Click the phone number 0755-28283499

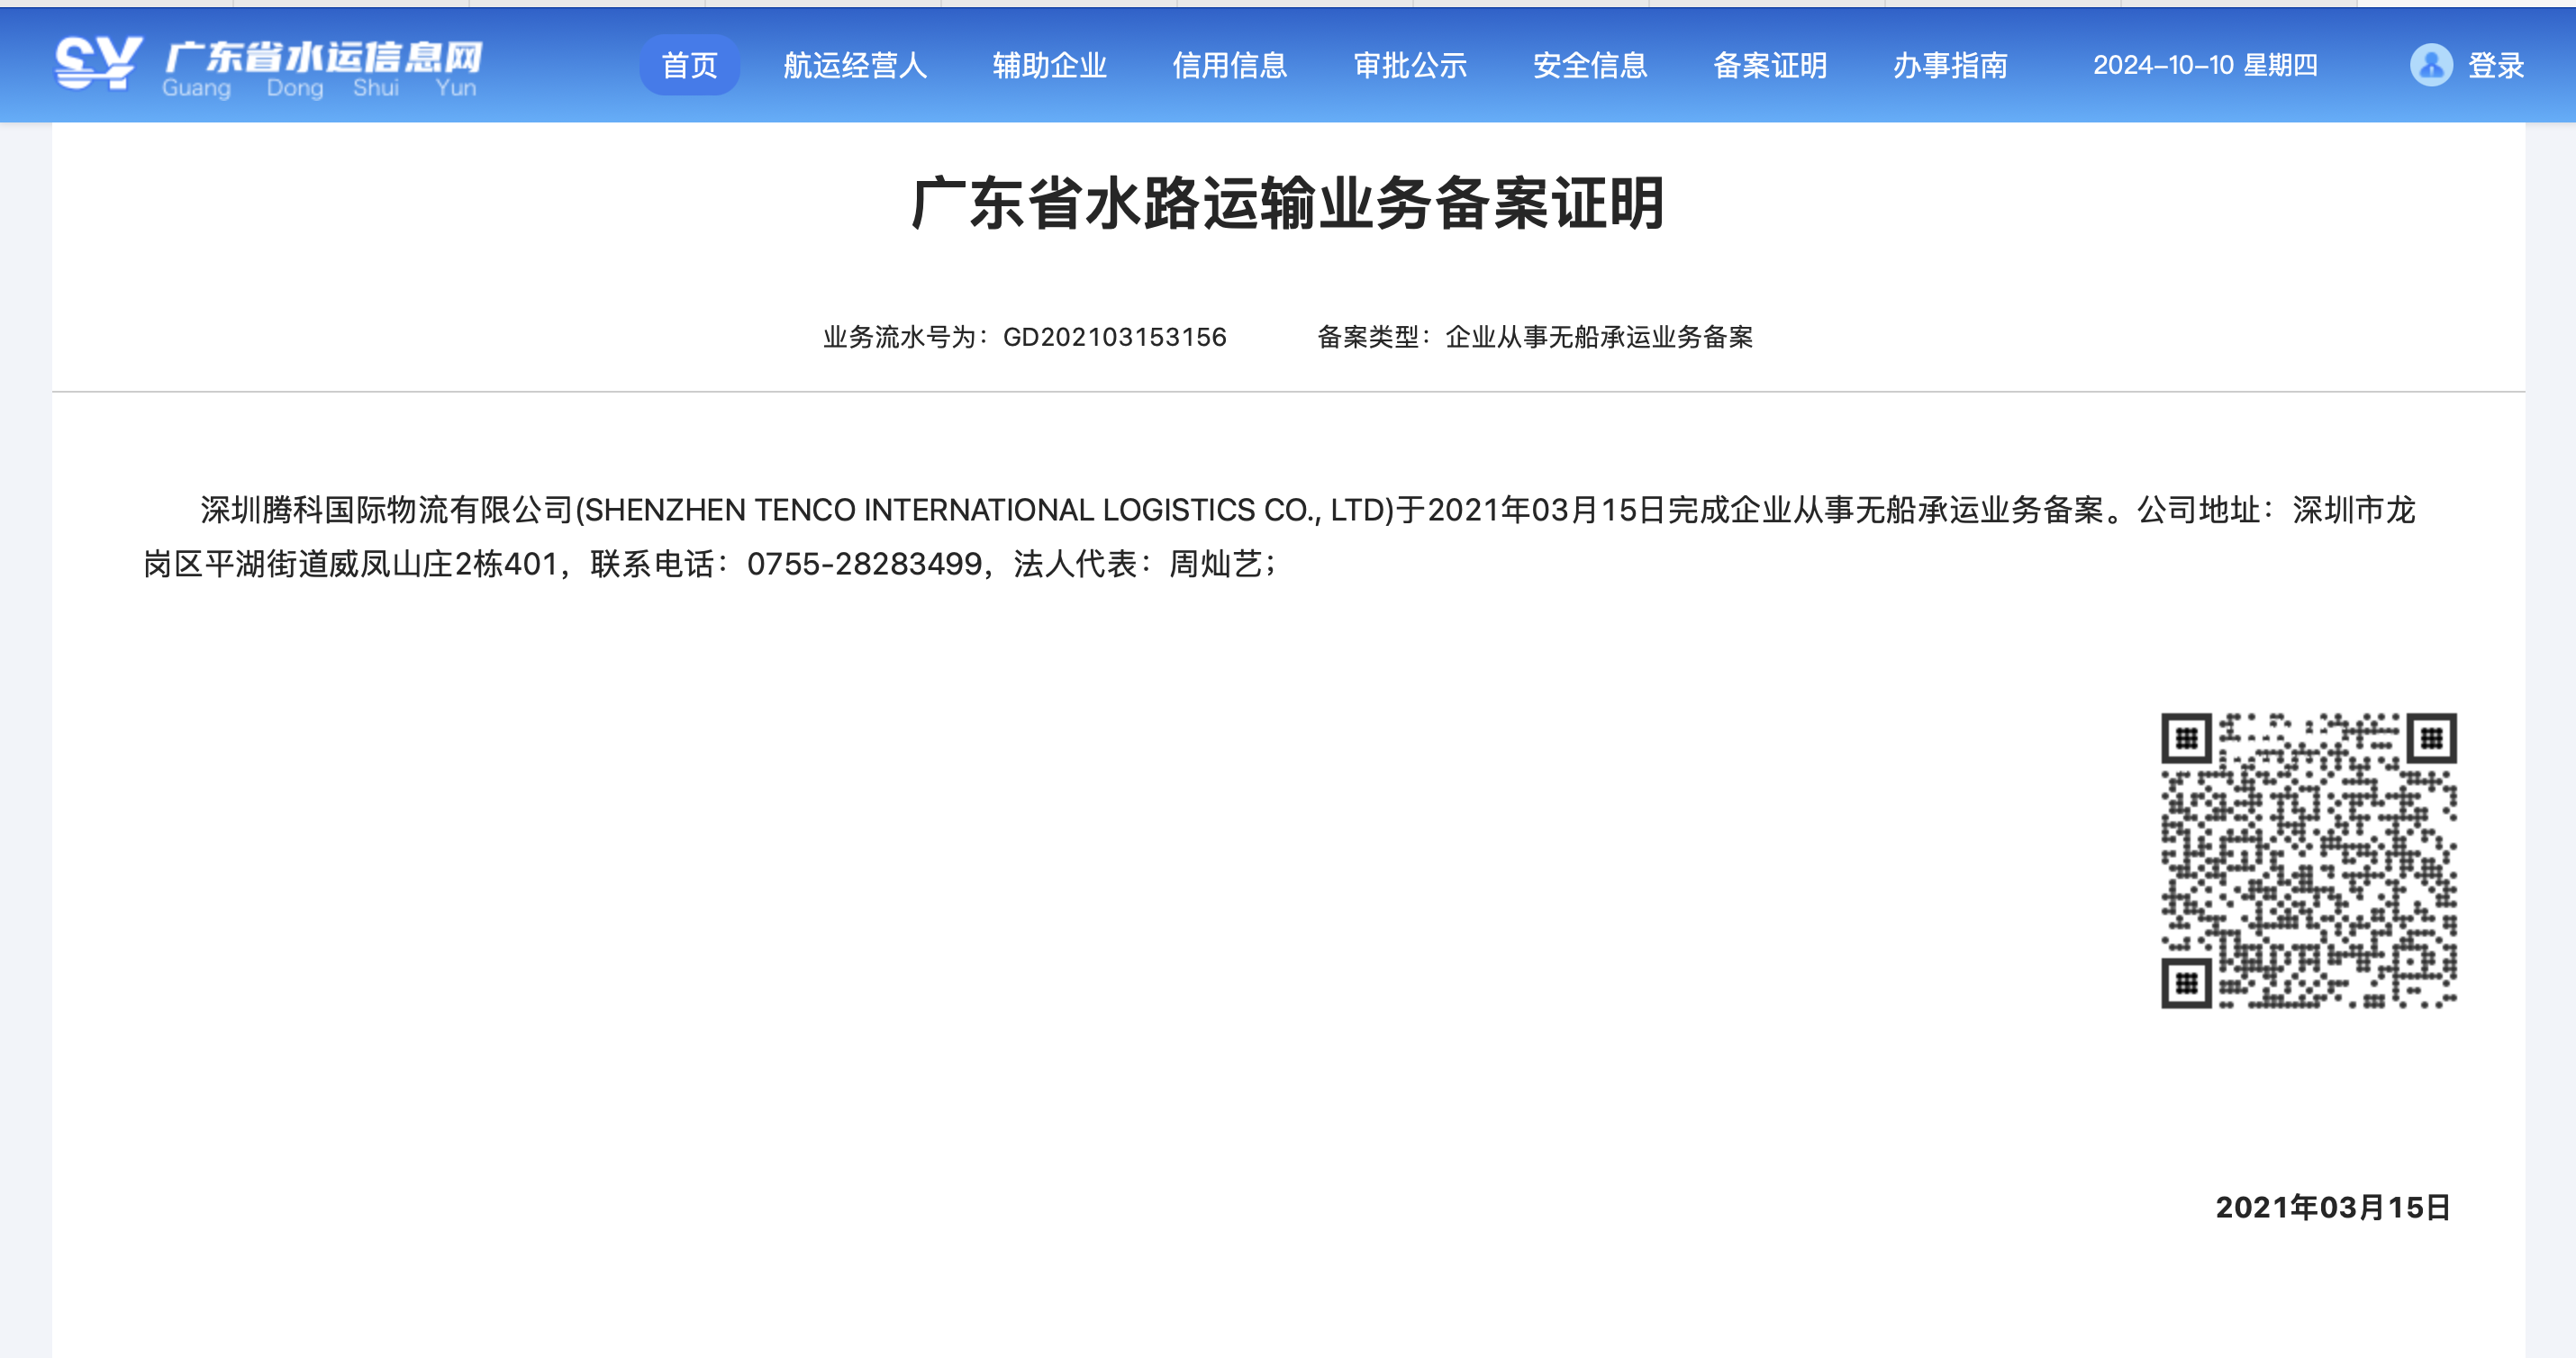click(865, 564)
